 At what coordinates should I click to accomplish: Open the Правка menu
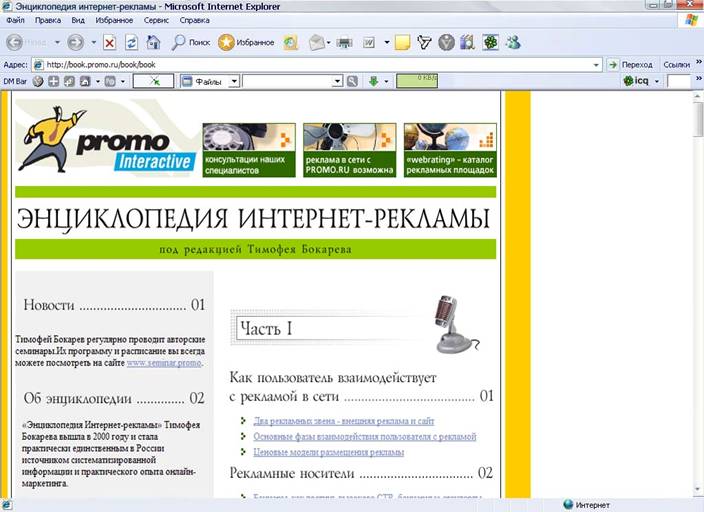click(x=48, y=20)
